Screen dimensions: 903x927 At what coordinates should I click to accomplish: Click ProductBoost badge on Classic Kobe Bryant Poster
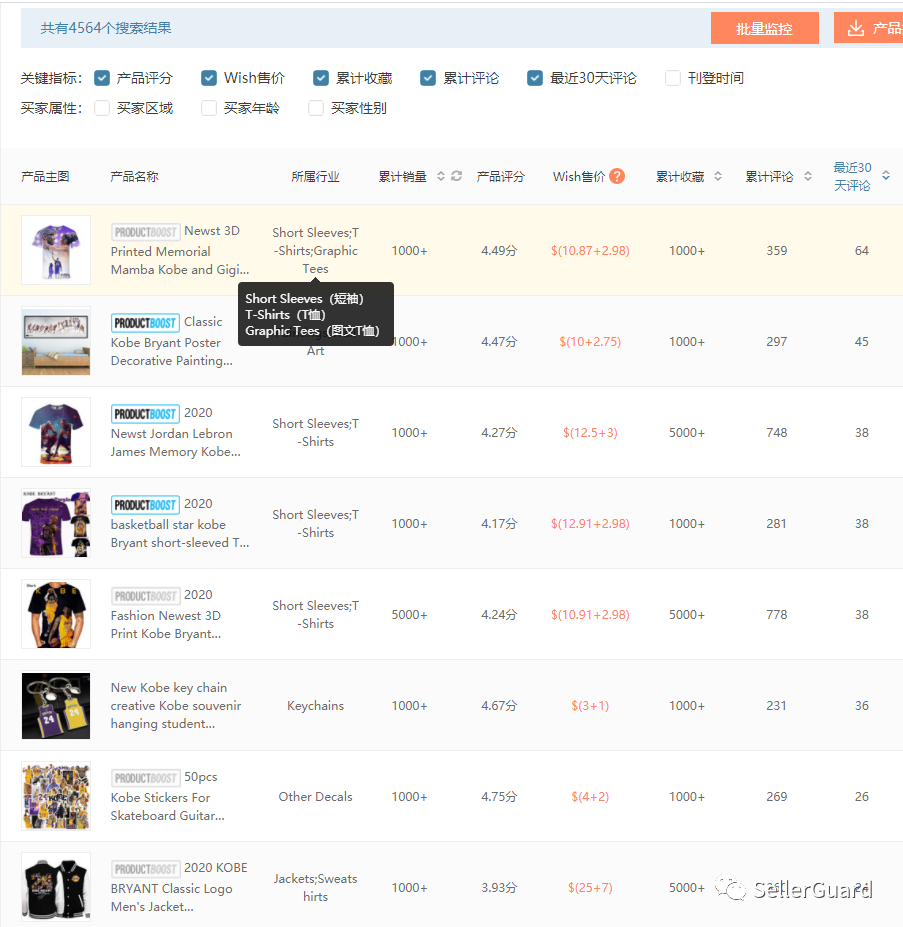pos(145,323)
